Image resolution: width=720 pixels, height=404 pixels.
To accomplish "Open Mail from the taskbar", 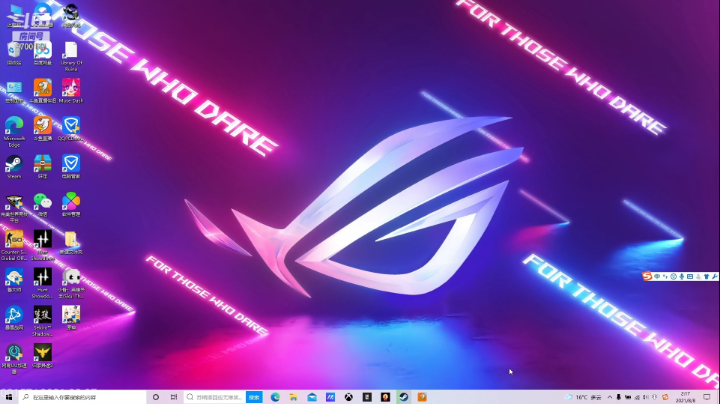I will coord(312,397).
